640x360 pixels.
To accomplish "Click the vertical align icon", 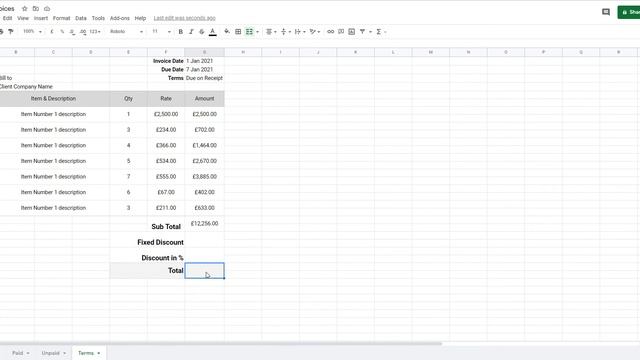I will tap(284, 31).
